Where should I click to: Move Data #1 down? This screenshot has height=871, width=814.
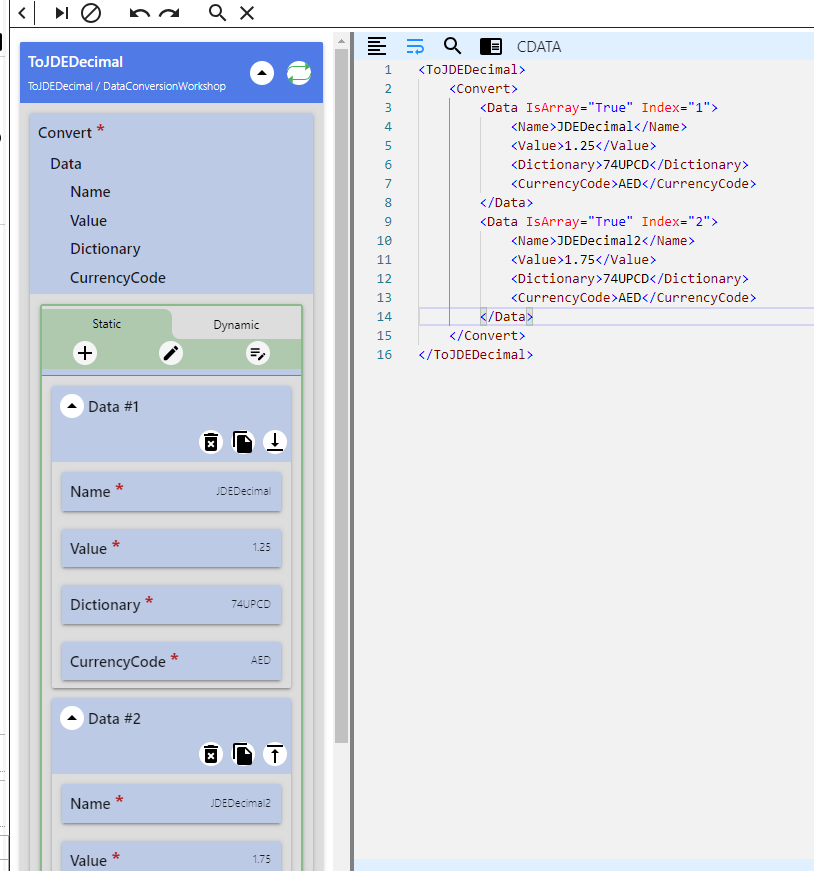[x=275, y=443]
